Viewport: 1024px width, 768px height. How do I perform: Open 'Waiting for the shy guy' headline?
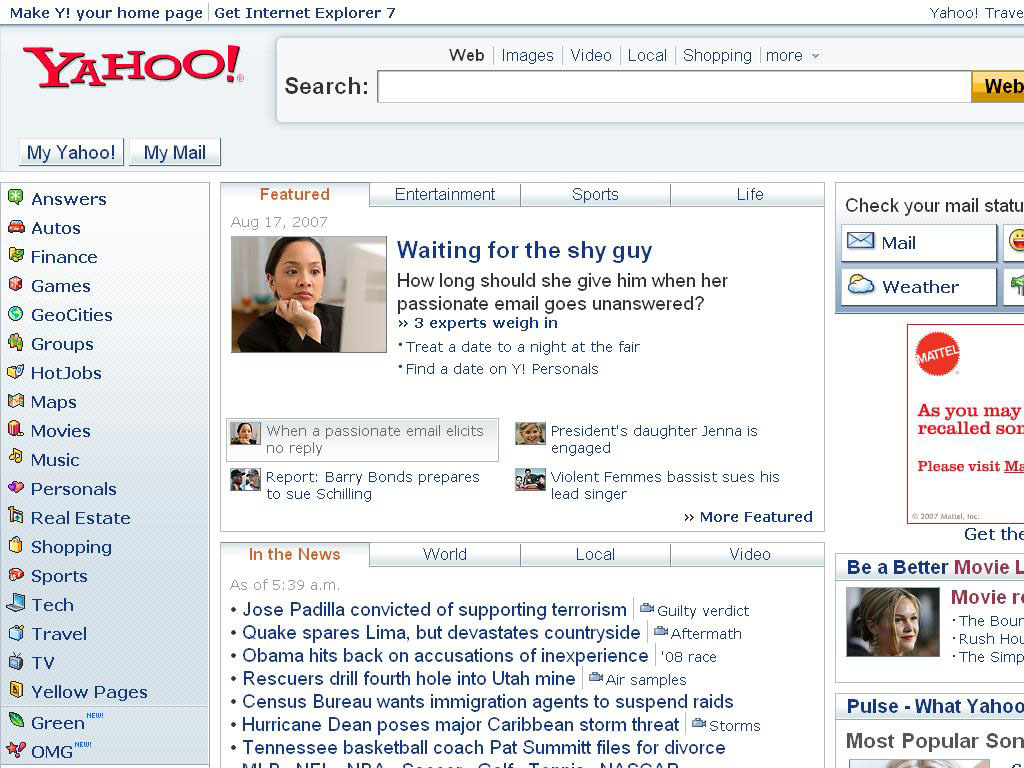524,251
